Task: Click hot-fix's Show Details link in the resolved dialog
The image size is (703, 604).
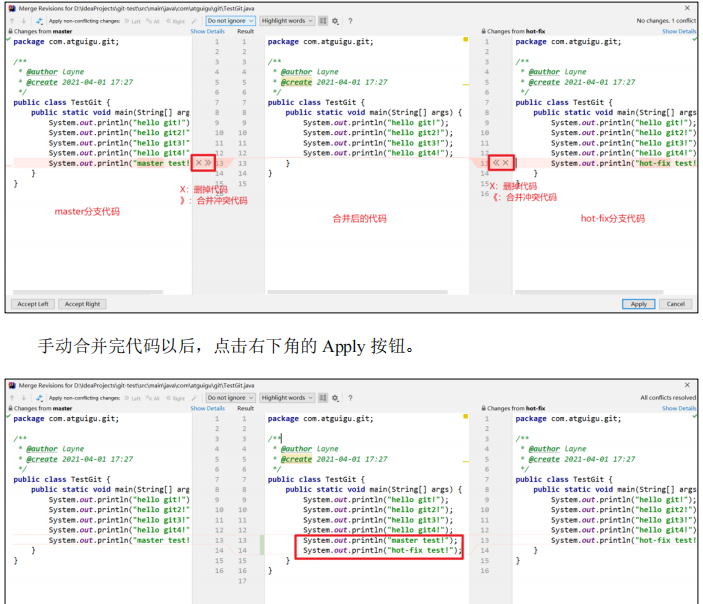Action: [679, 408]
